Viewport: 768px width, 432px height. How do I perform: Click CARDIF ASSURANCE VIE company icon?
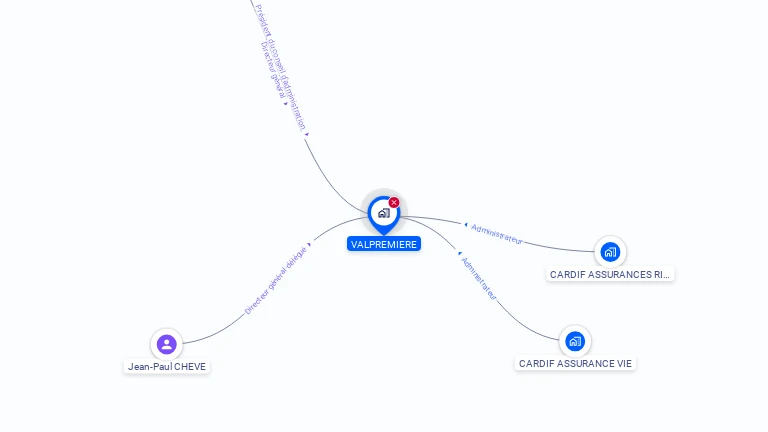point(575,341)
